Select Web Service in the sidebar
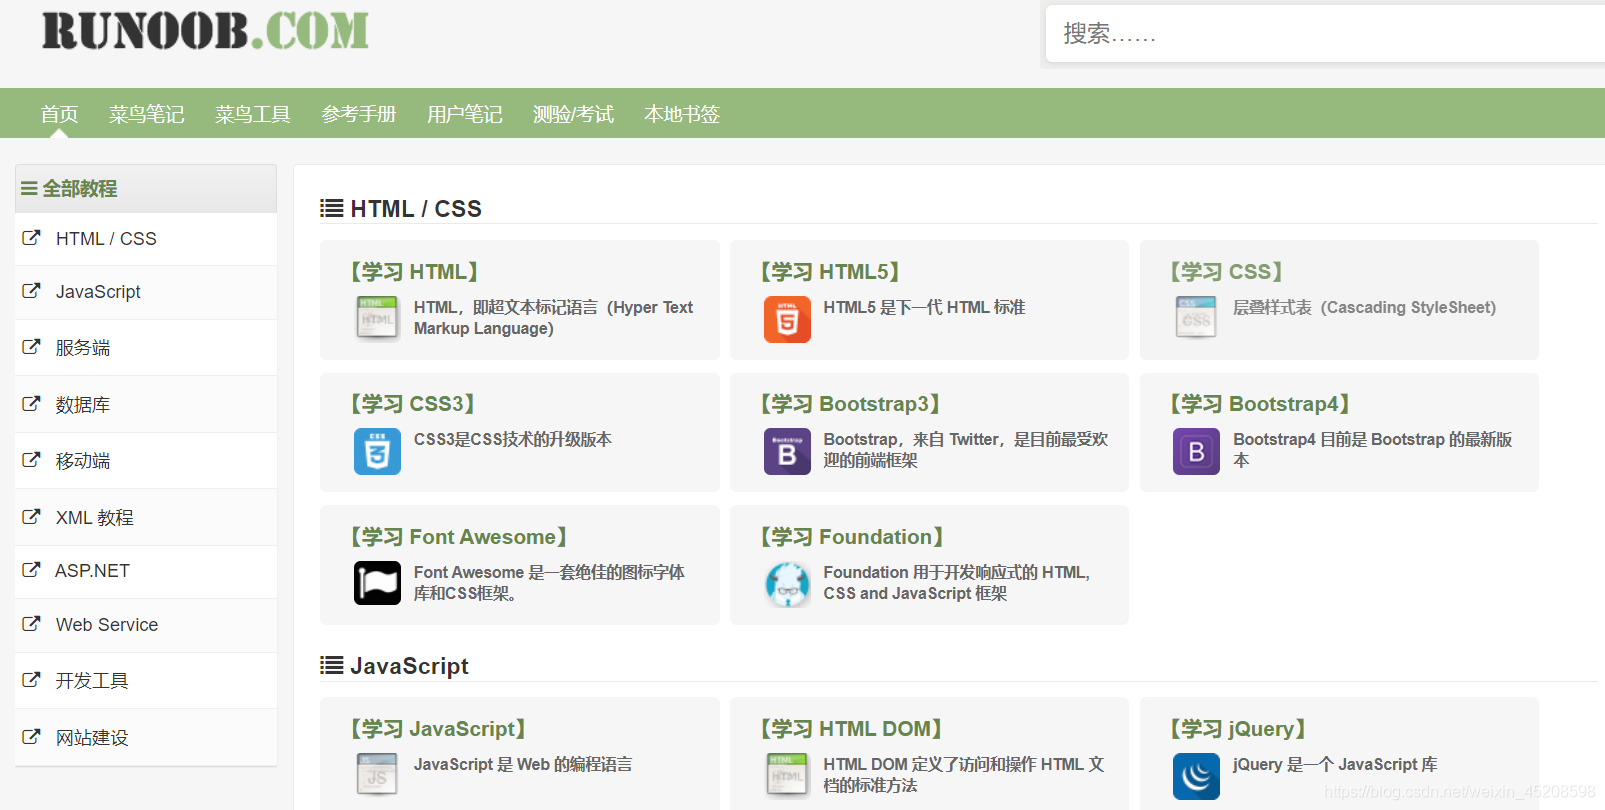This screenshot has width=1605, height=810. click(146, 625)
